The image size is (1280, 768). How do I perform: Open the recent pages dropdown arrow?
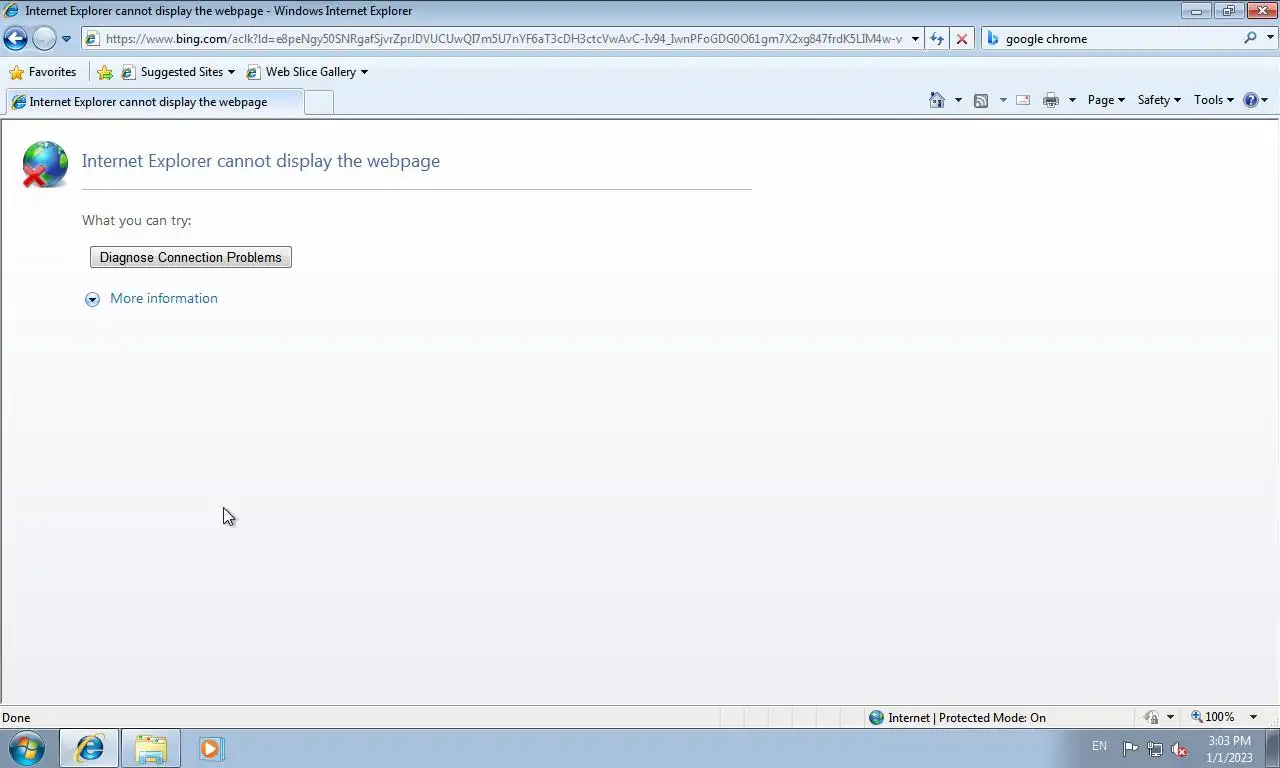click(67, 39)
